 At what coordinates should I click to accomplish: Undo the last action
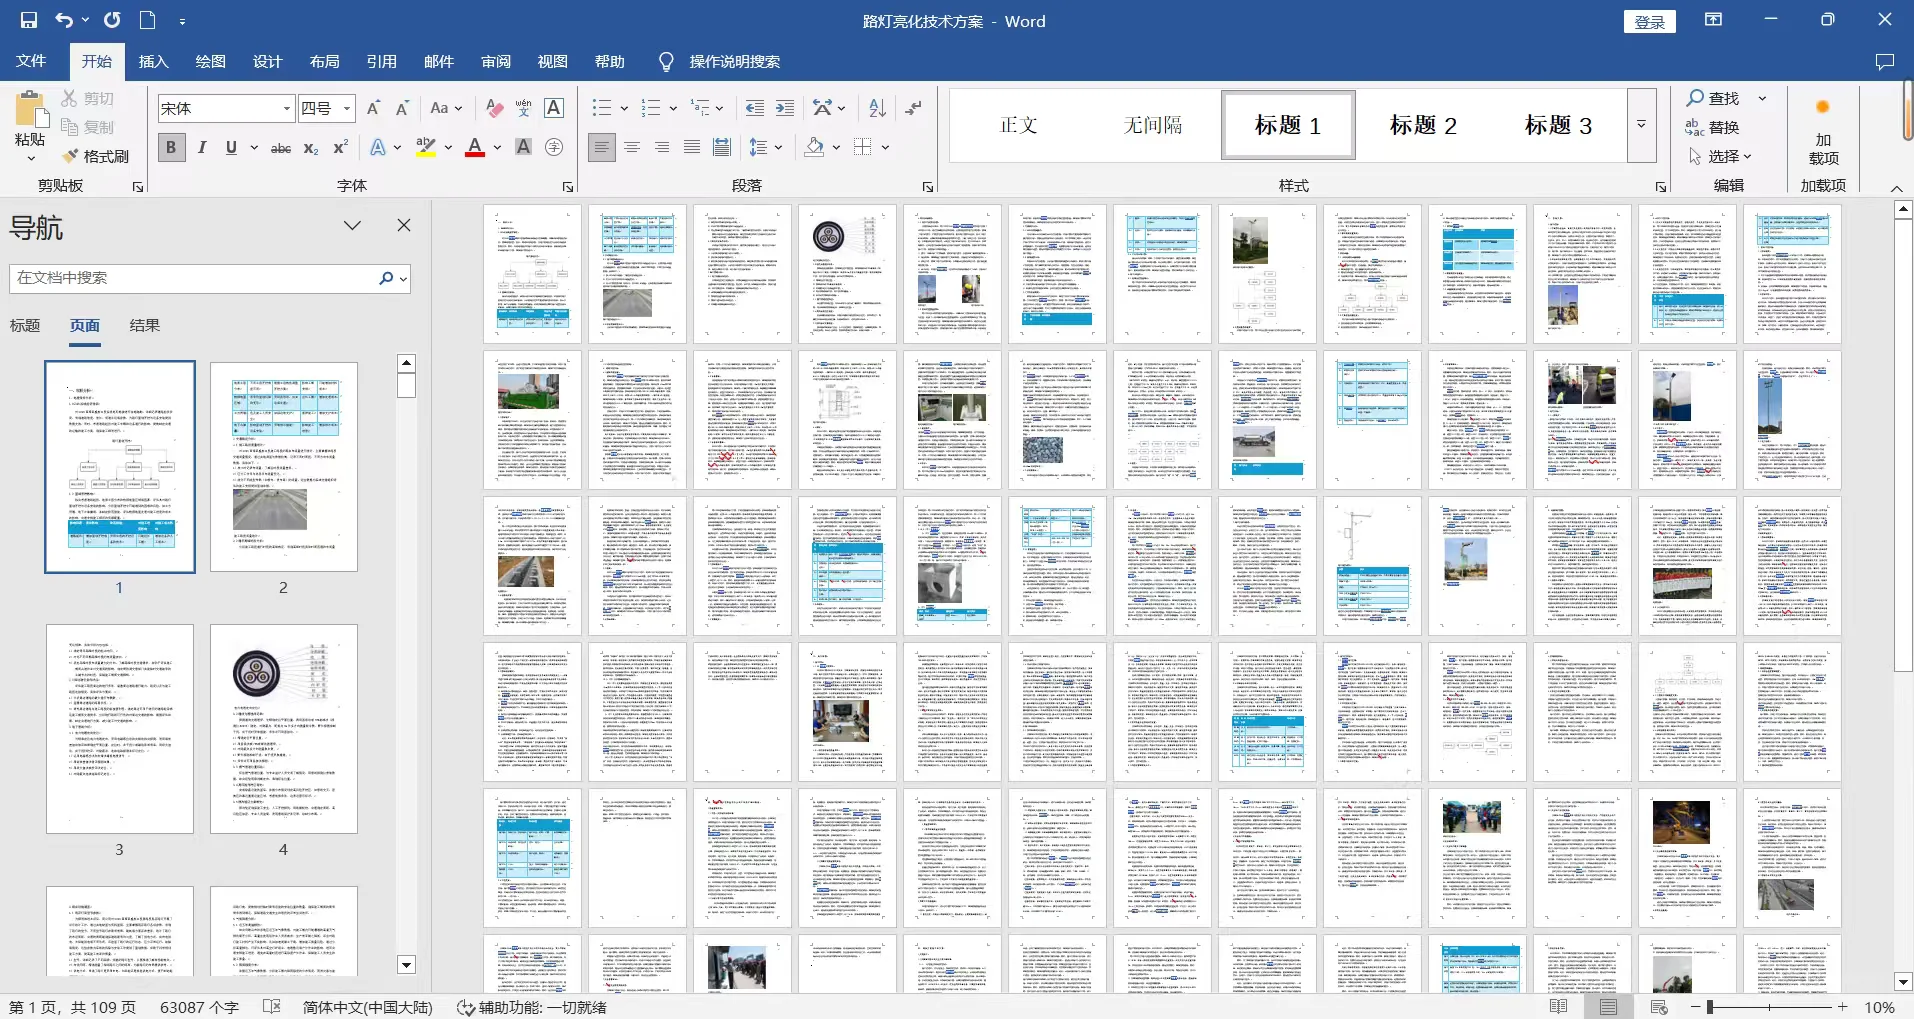coord(64,20)
